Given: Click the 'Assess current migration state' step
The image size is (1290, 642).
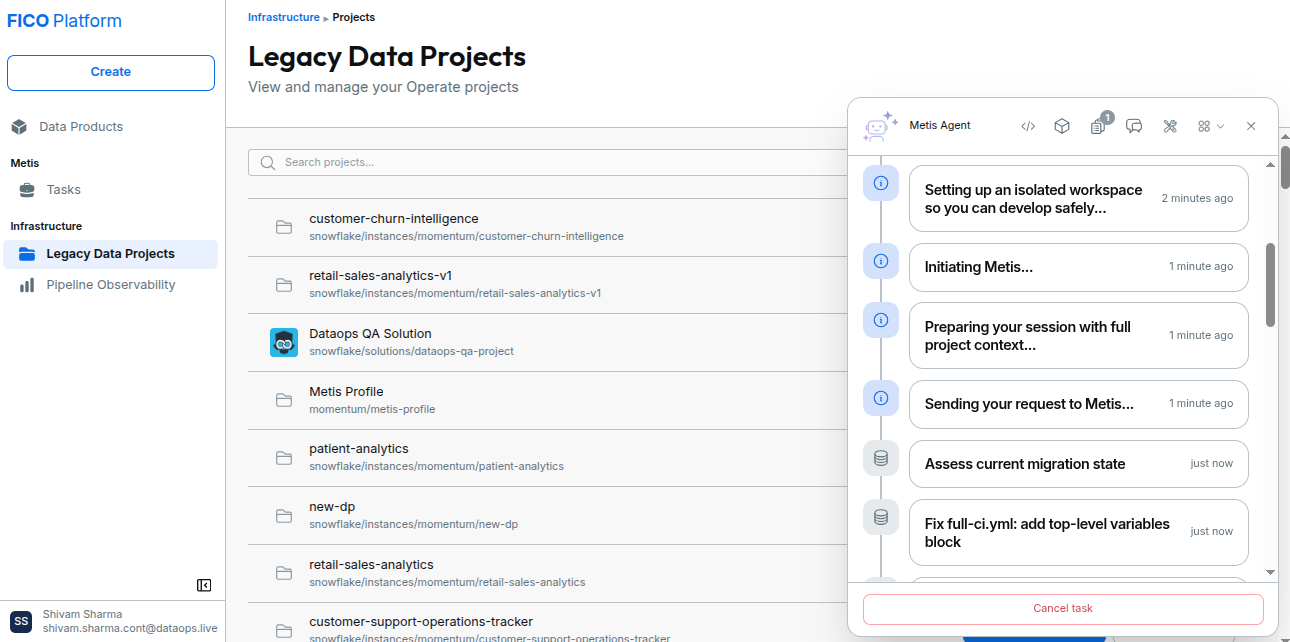Looking at the screenshot, I should 1079,464.
